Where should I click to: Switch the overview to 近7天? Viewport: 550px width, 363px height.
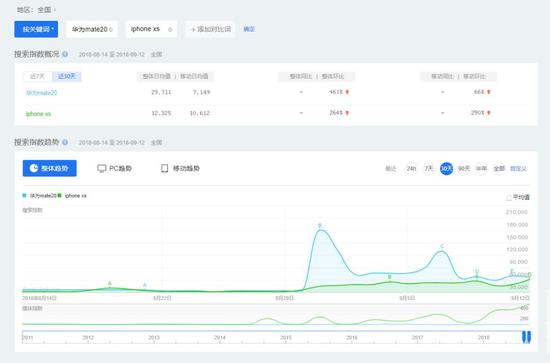click(38, 76)
